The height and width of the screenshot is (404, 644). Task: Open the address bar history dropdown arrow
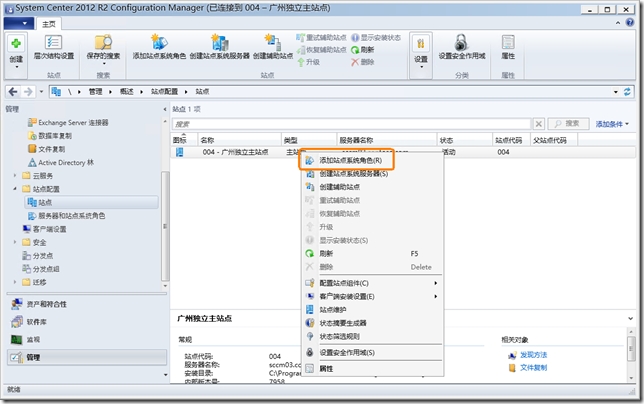click(x=616, y=92)
